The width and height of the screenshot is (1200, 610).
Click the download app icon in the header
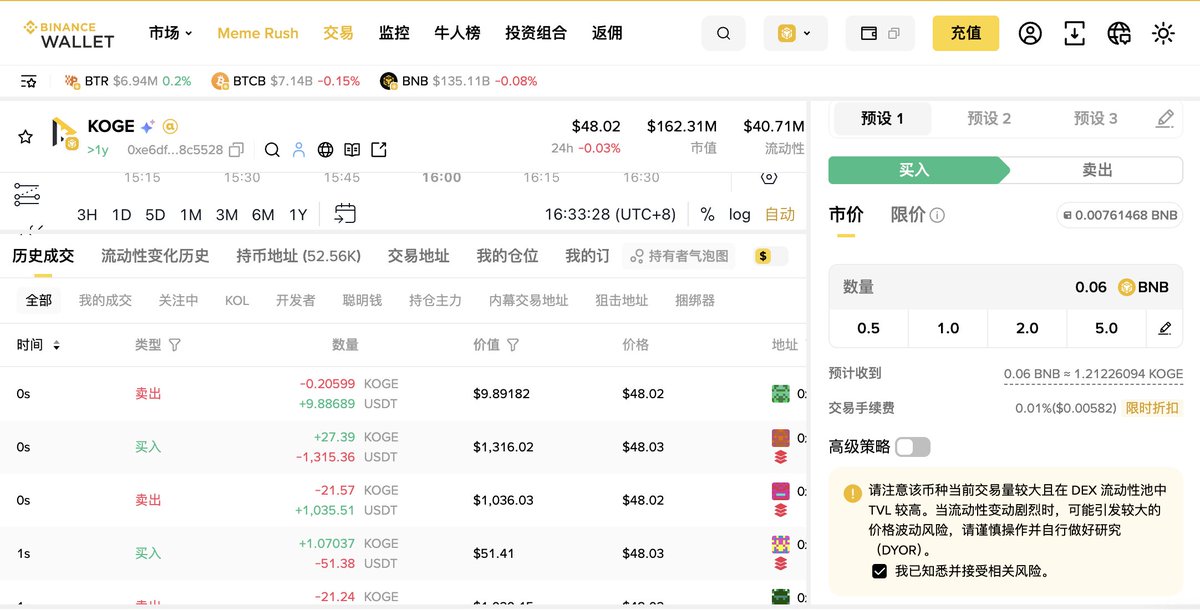[x=1074, y=34]
